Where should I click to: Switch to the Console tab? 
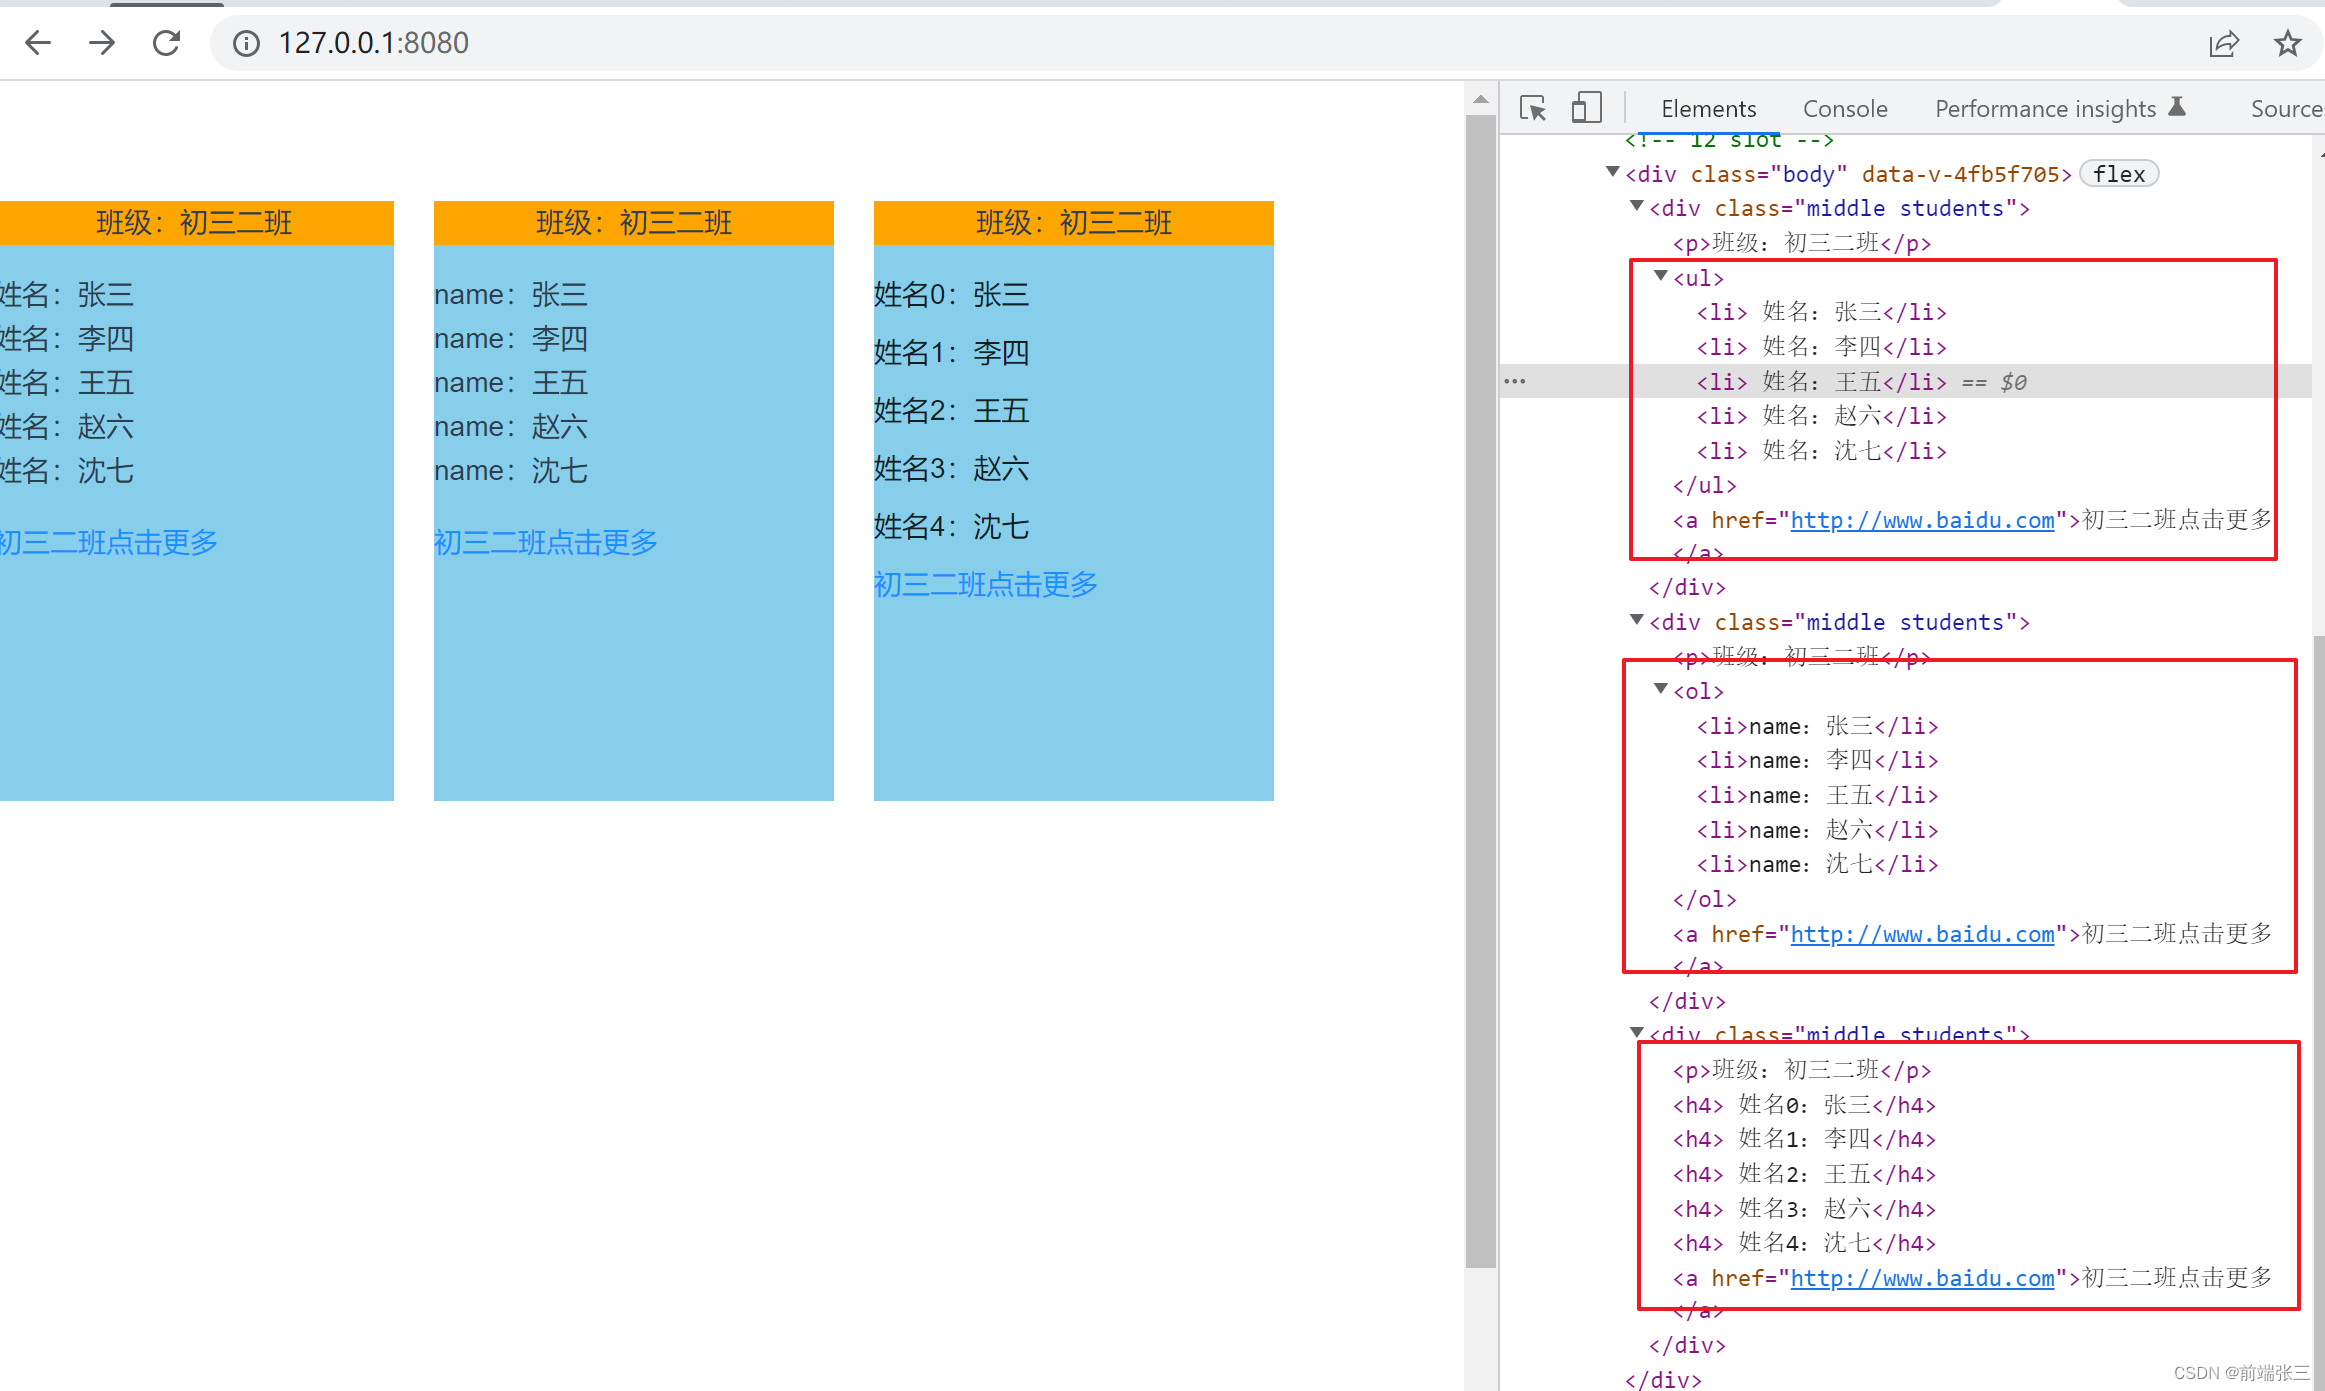(x=1845, y=109)
